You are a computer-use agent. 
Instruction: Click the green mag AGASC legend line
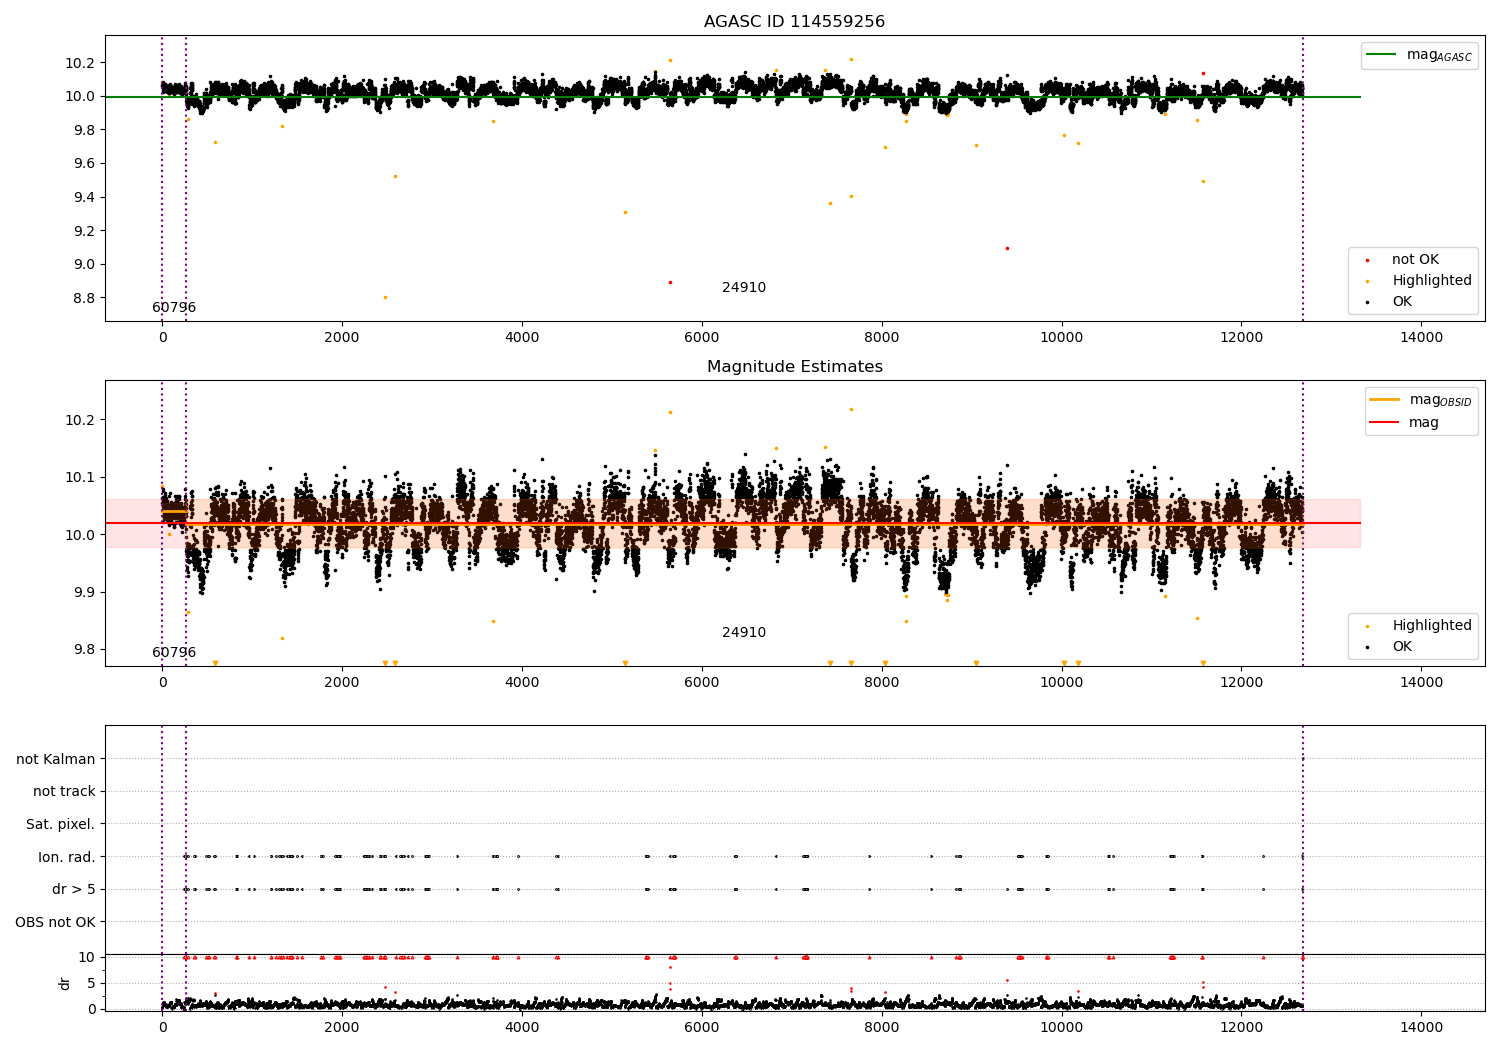click(1383, 55)
